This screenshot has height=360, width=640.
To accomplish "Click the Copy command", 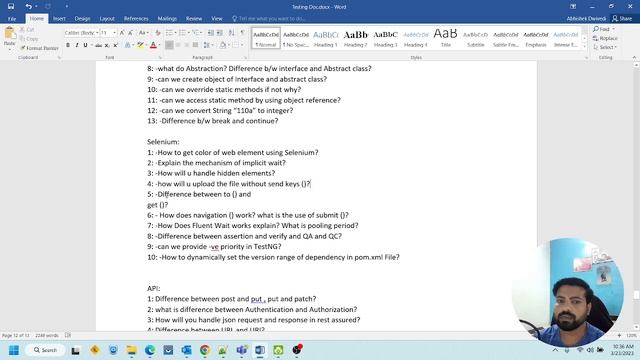I will [x=29, y=39].
